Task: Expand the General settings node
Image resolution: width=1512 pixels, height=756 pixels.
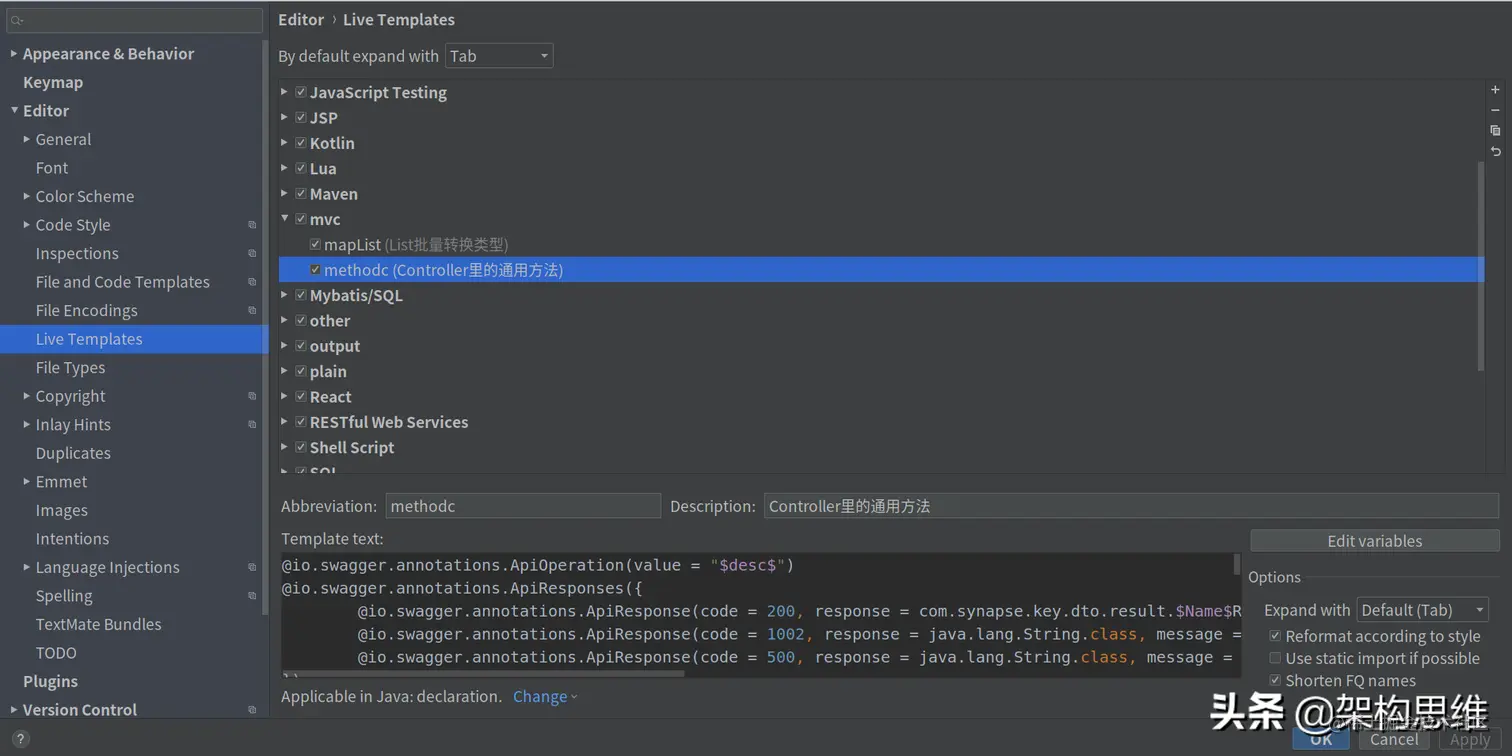Action: pos(27,139)
